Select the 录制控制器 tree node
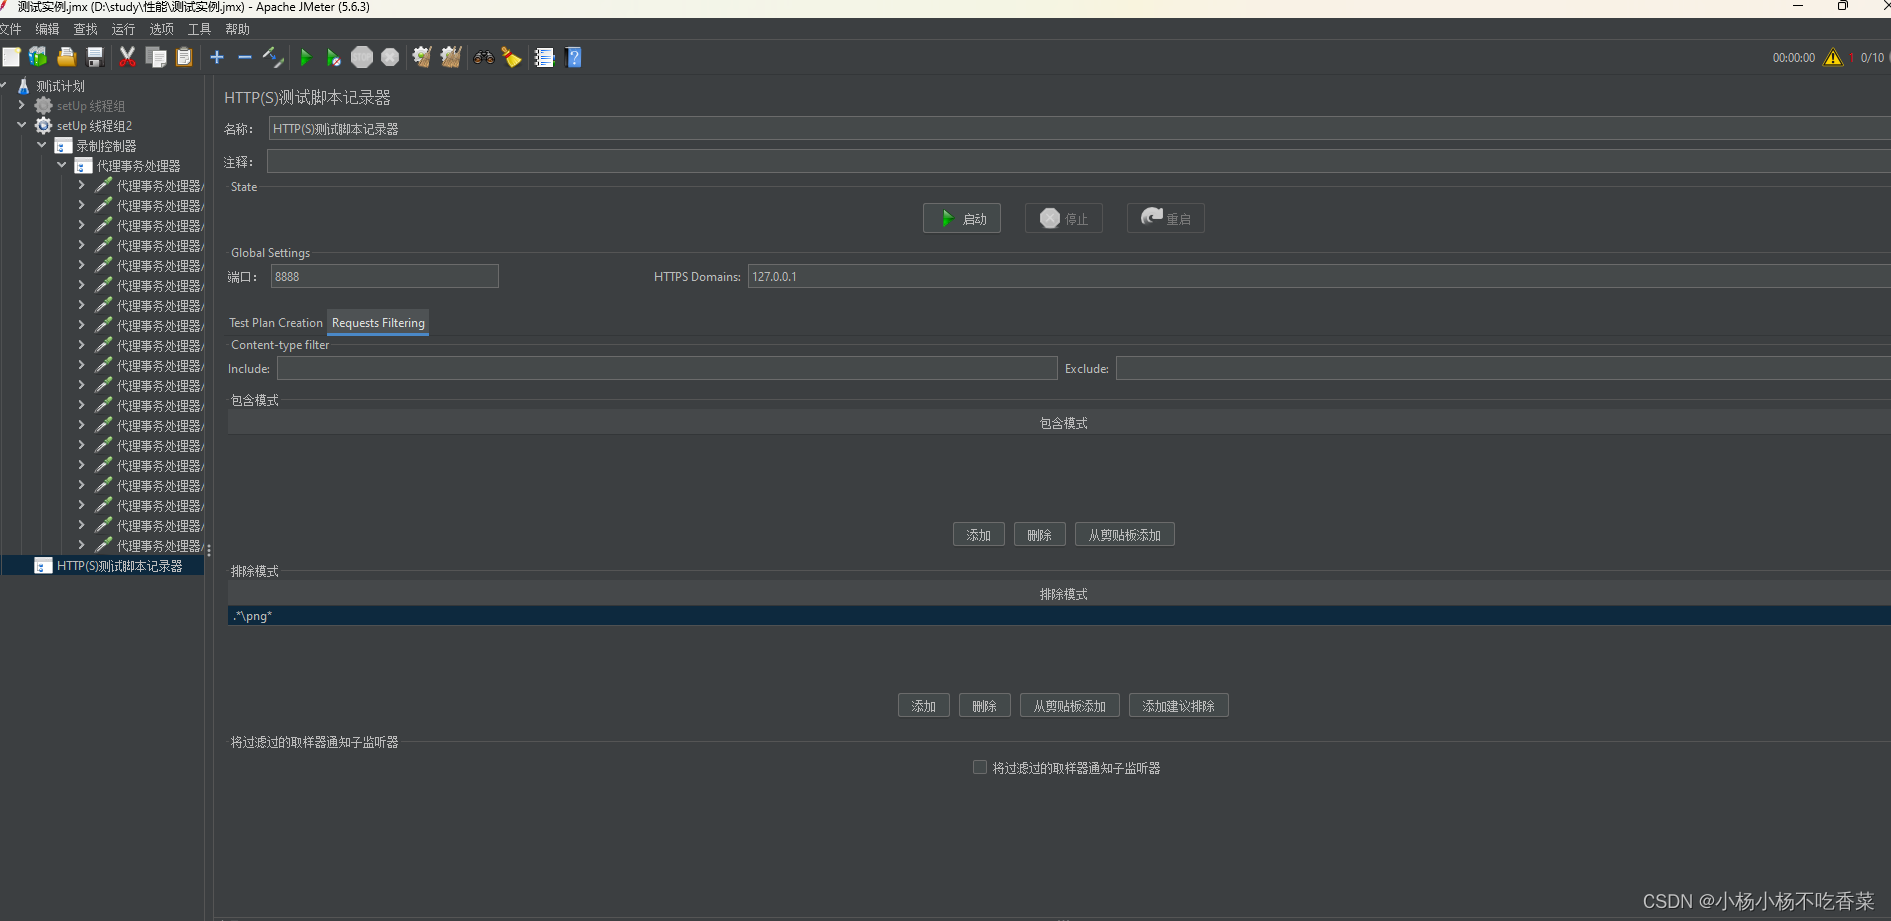Image resolution: width=1891 pixels, height=921 pixels. [106, 146]
